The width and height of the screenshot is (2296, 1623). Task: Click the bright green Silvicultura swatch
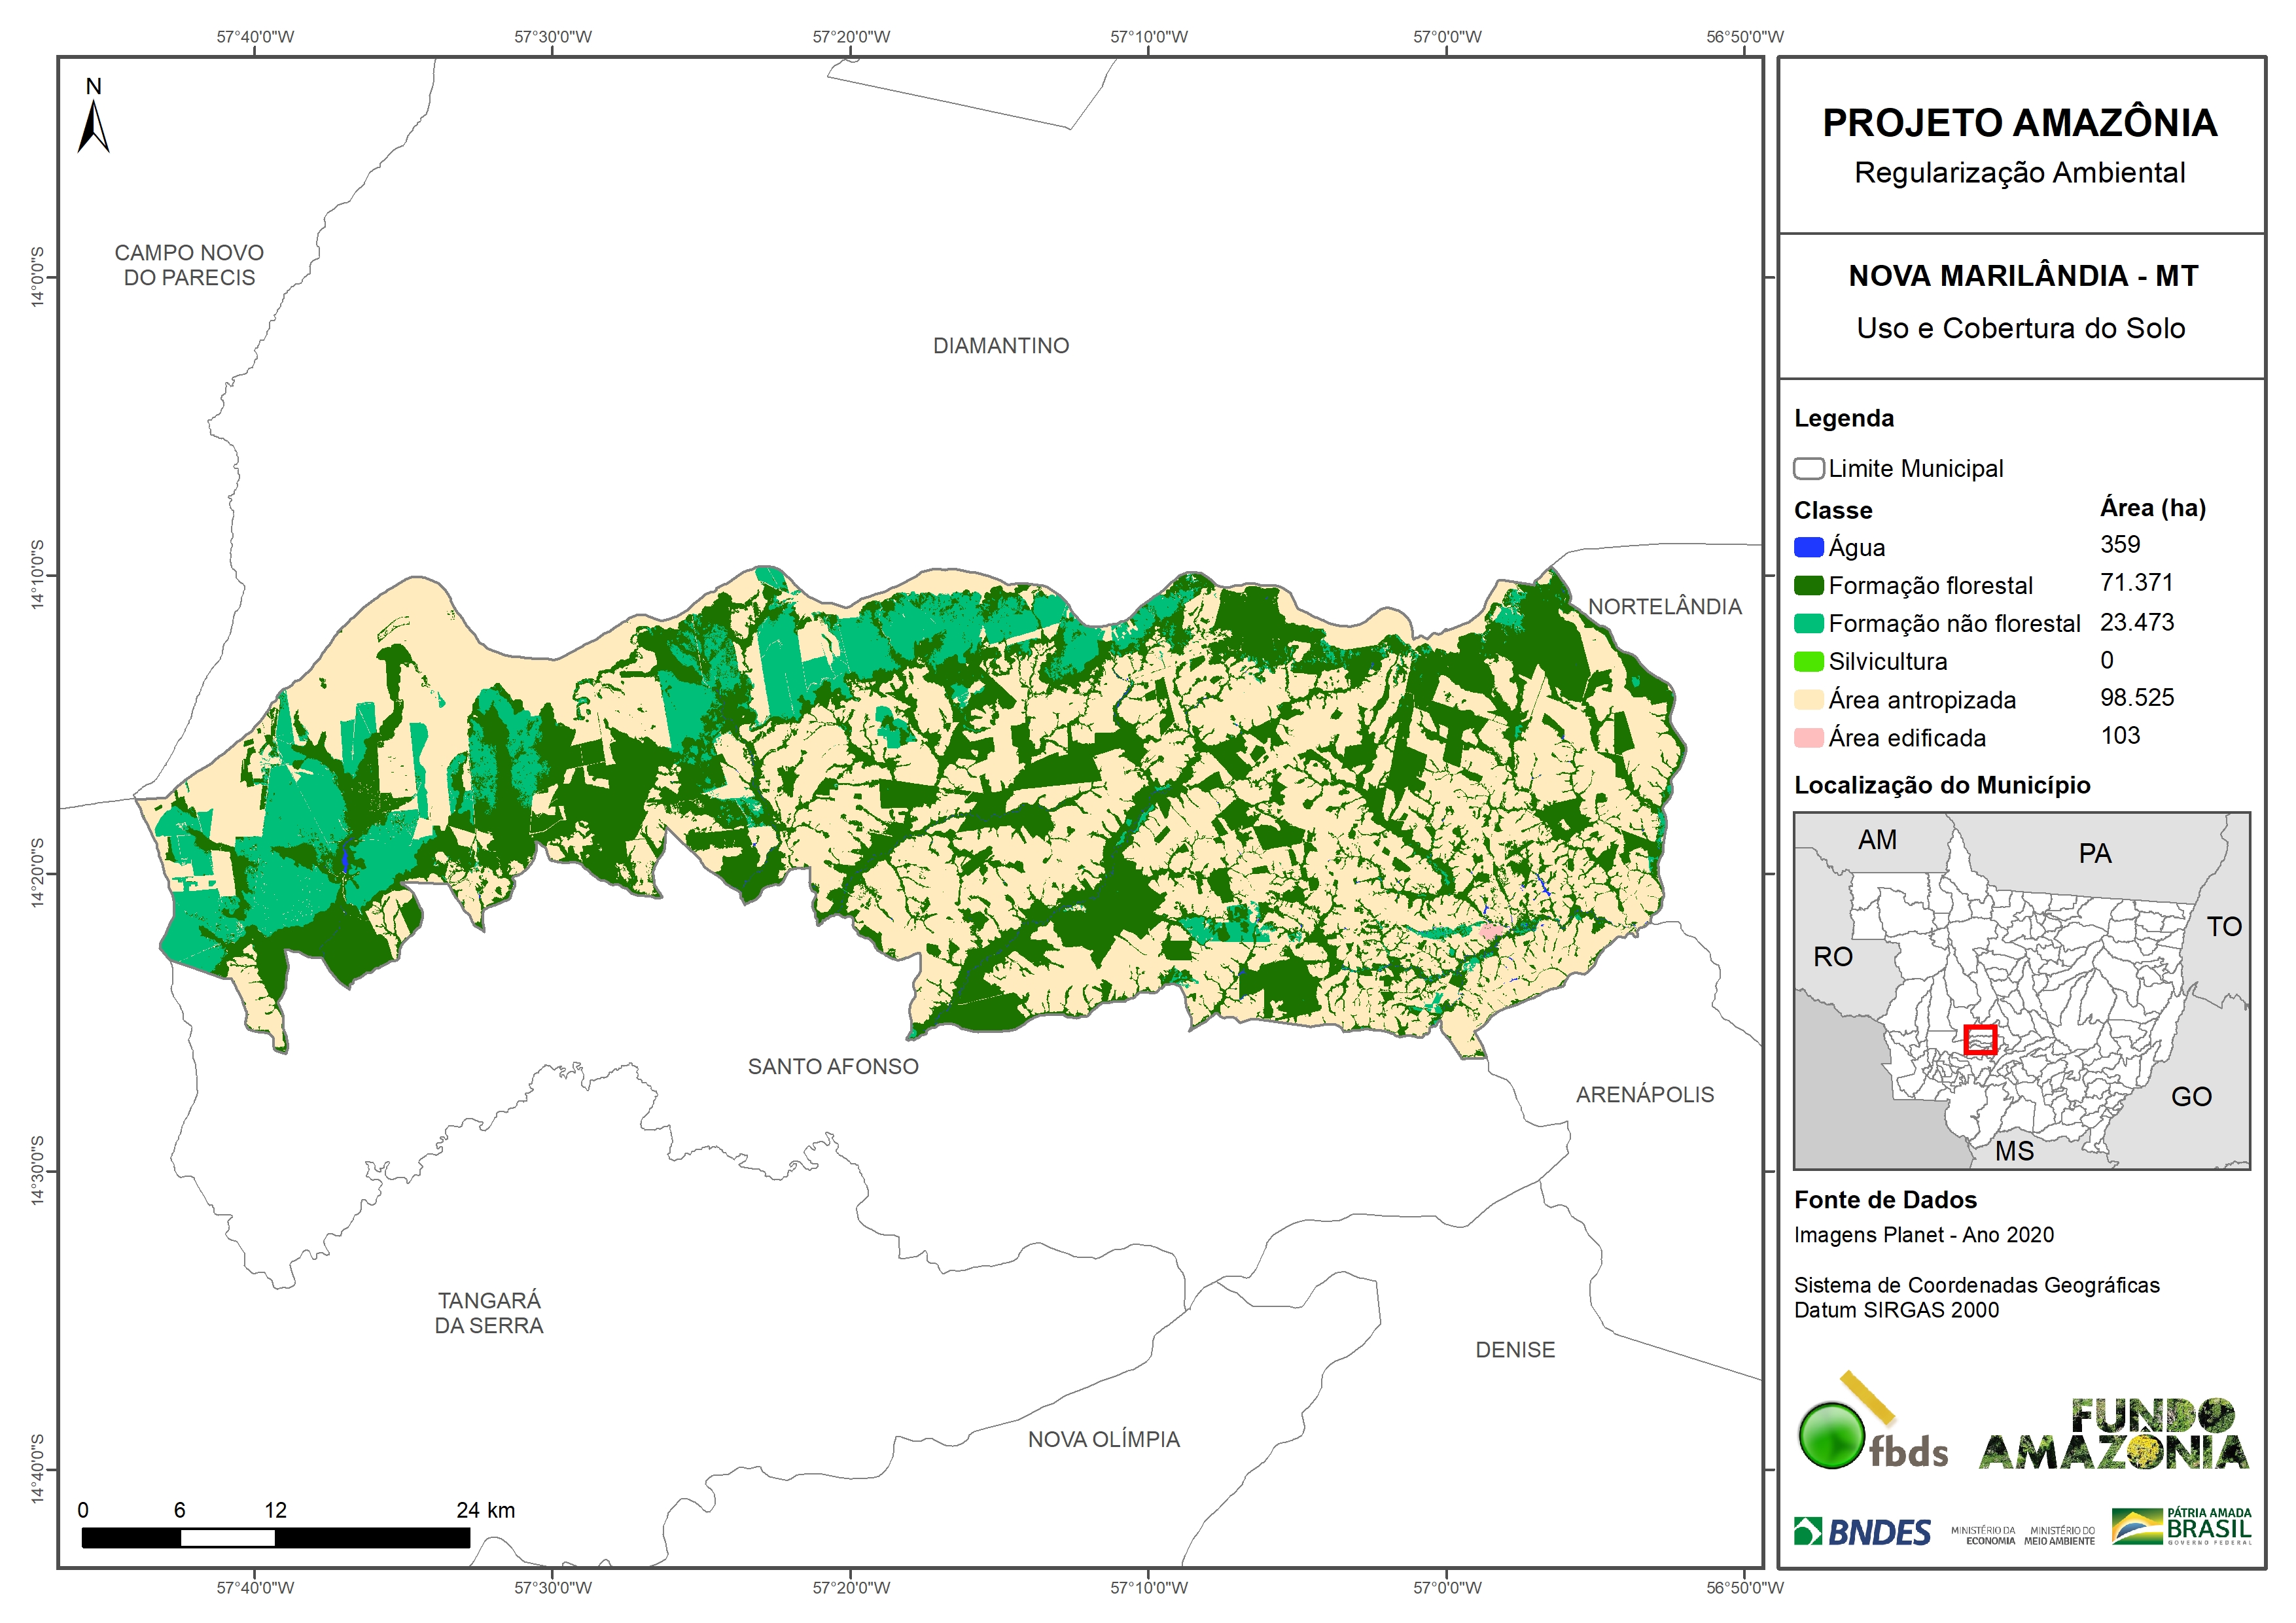(1808, 661)
